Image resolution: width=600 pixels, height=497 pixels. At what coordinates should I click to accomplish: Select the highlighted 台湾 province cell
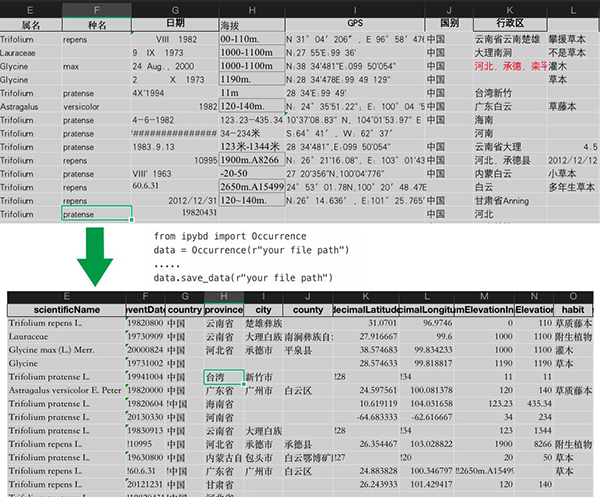pyautogui.click(x=216, y=375)
